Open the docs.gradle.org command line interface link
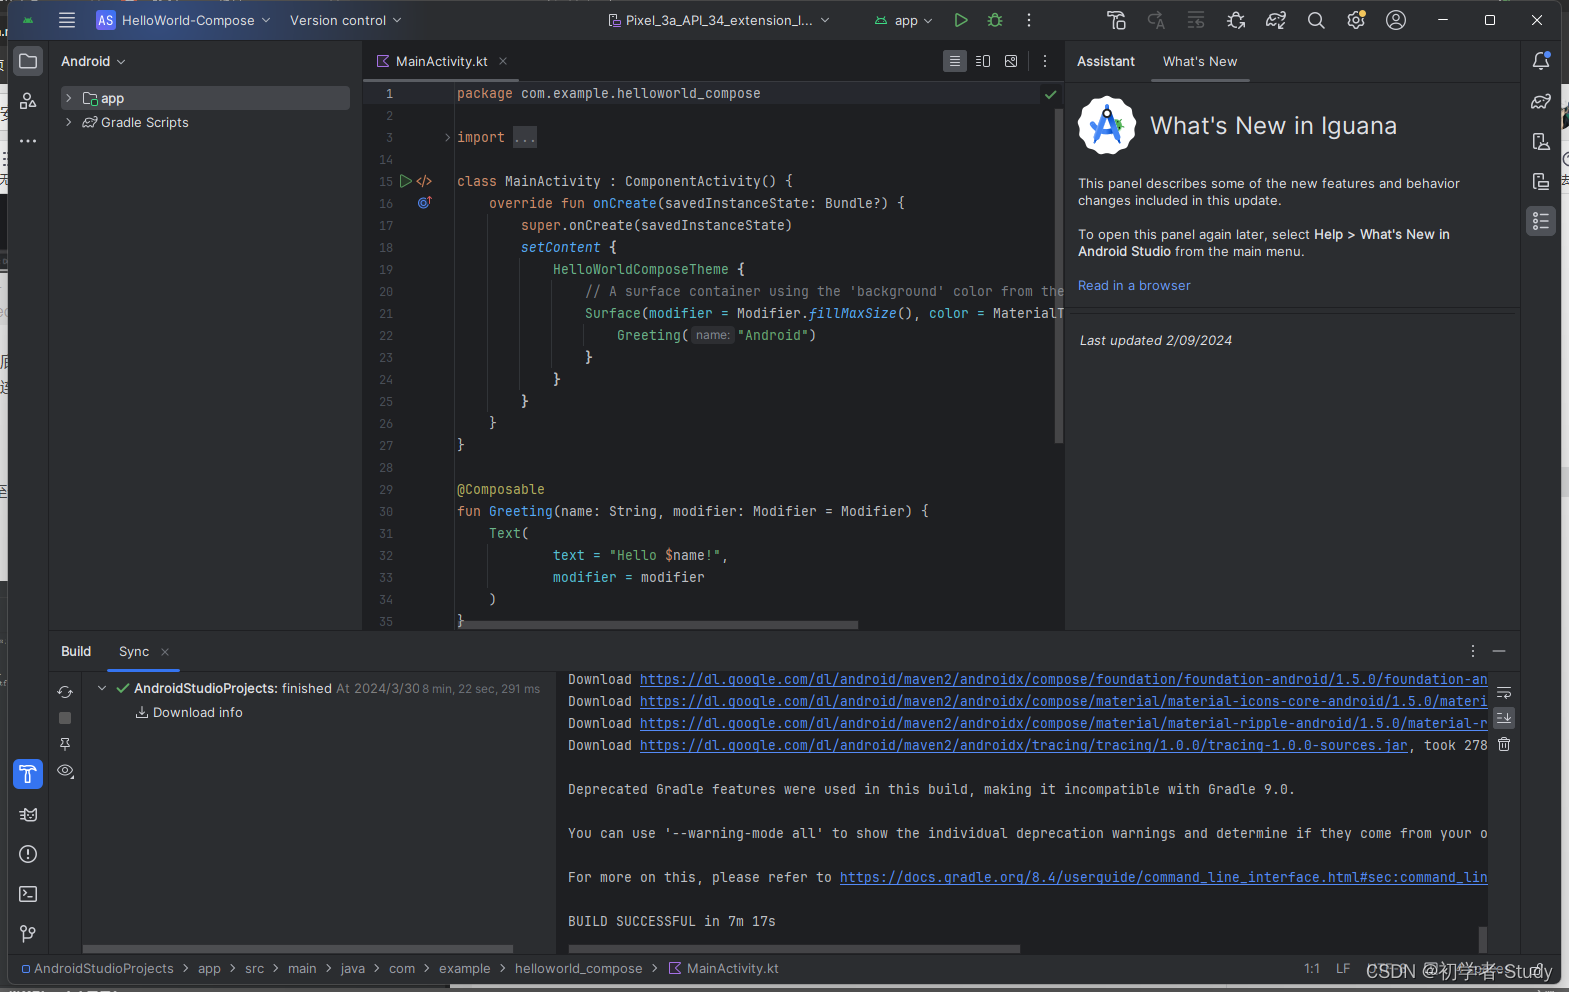Screen dimensions: 1569x992 click(x=1164, y=877)
